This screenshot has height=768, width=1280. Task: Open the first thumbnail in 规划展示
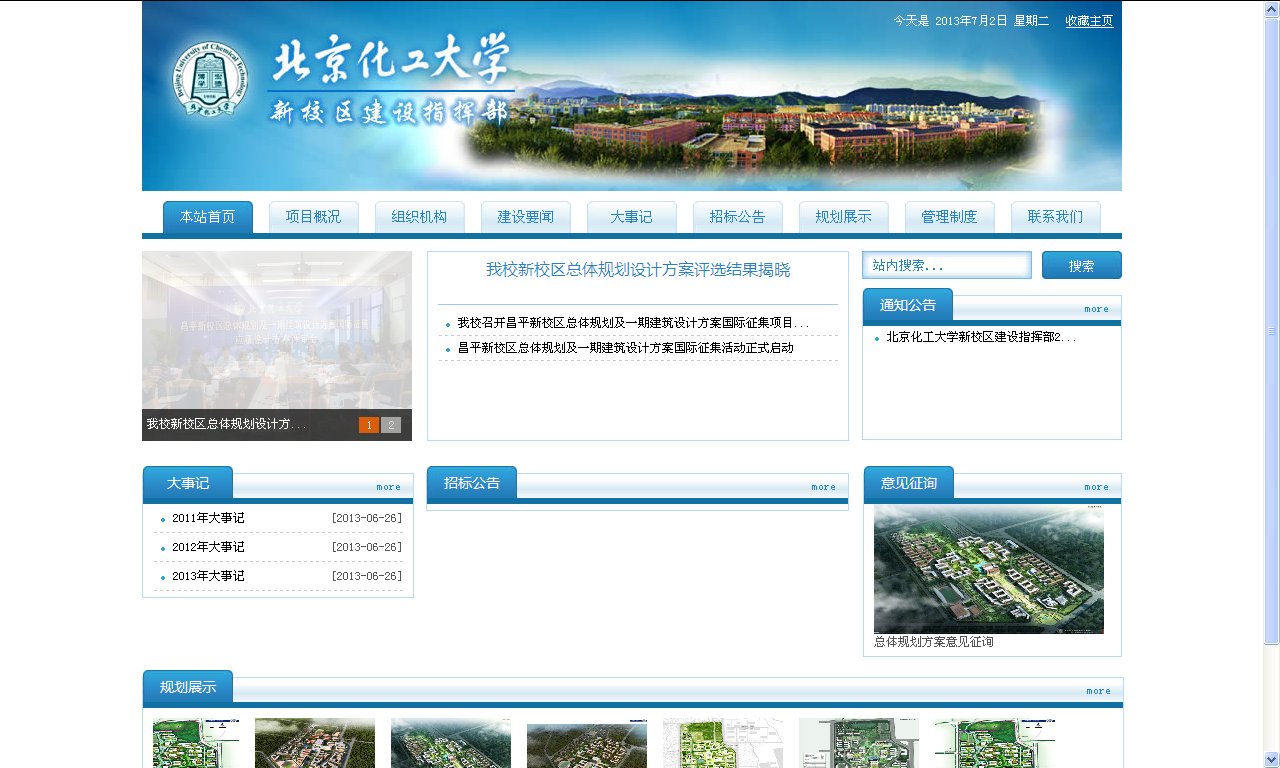196,743
